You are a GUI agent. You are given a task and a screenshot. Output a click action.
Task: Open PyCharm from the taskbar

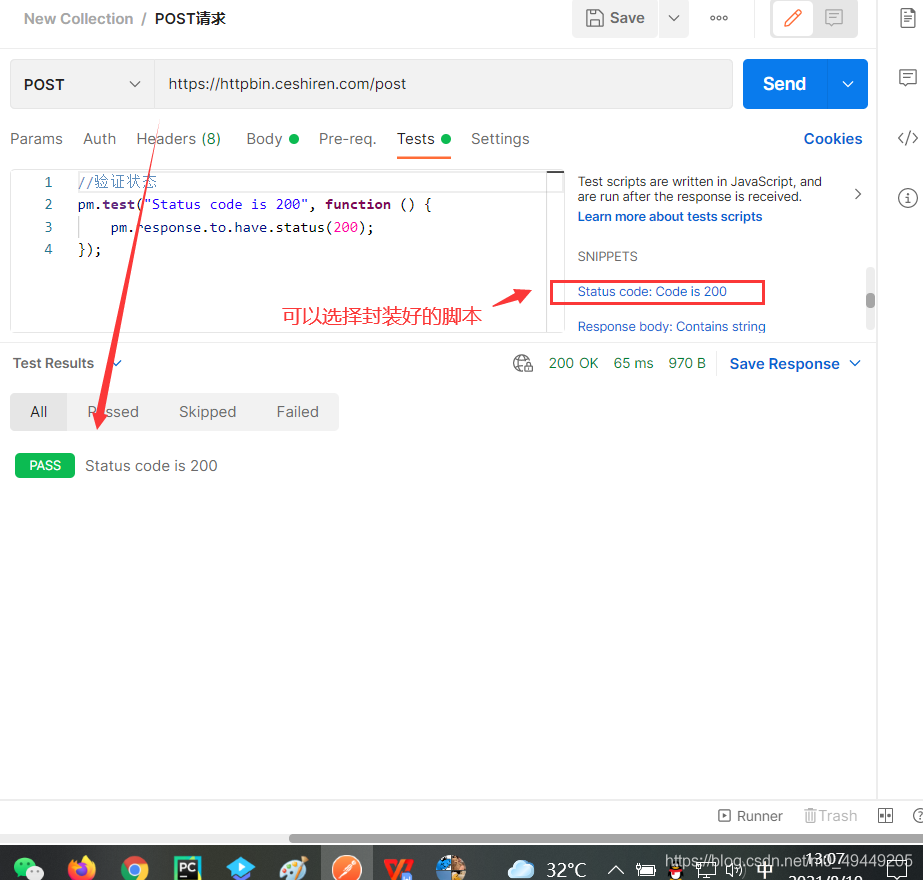188,868
